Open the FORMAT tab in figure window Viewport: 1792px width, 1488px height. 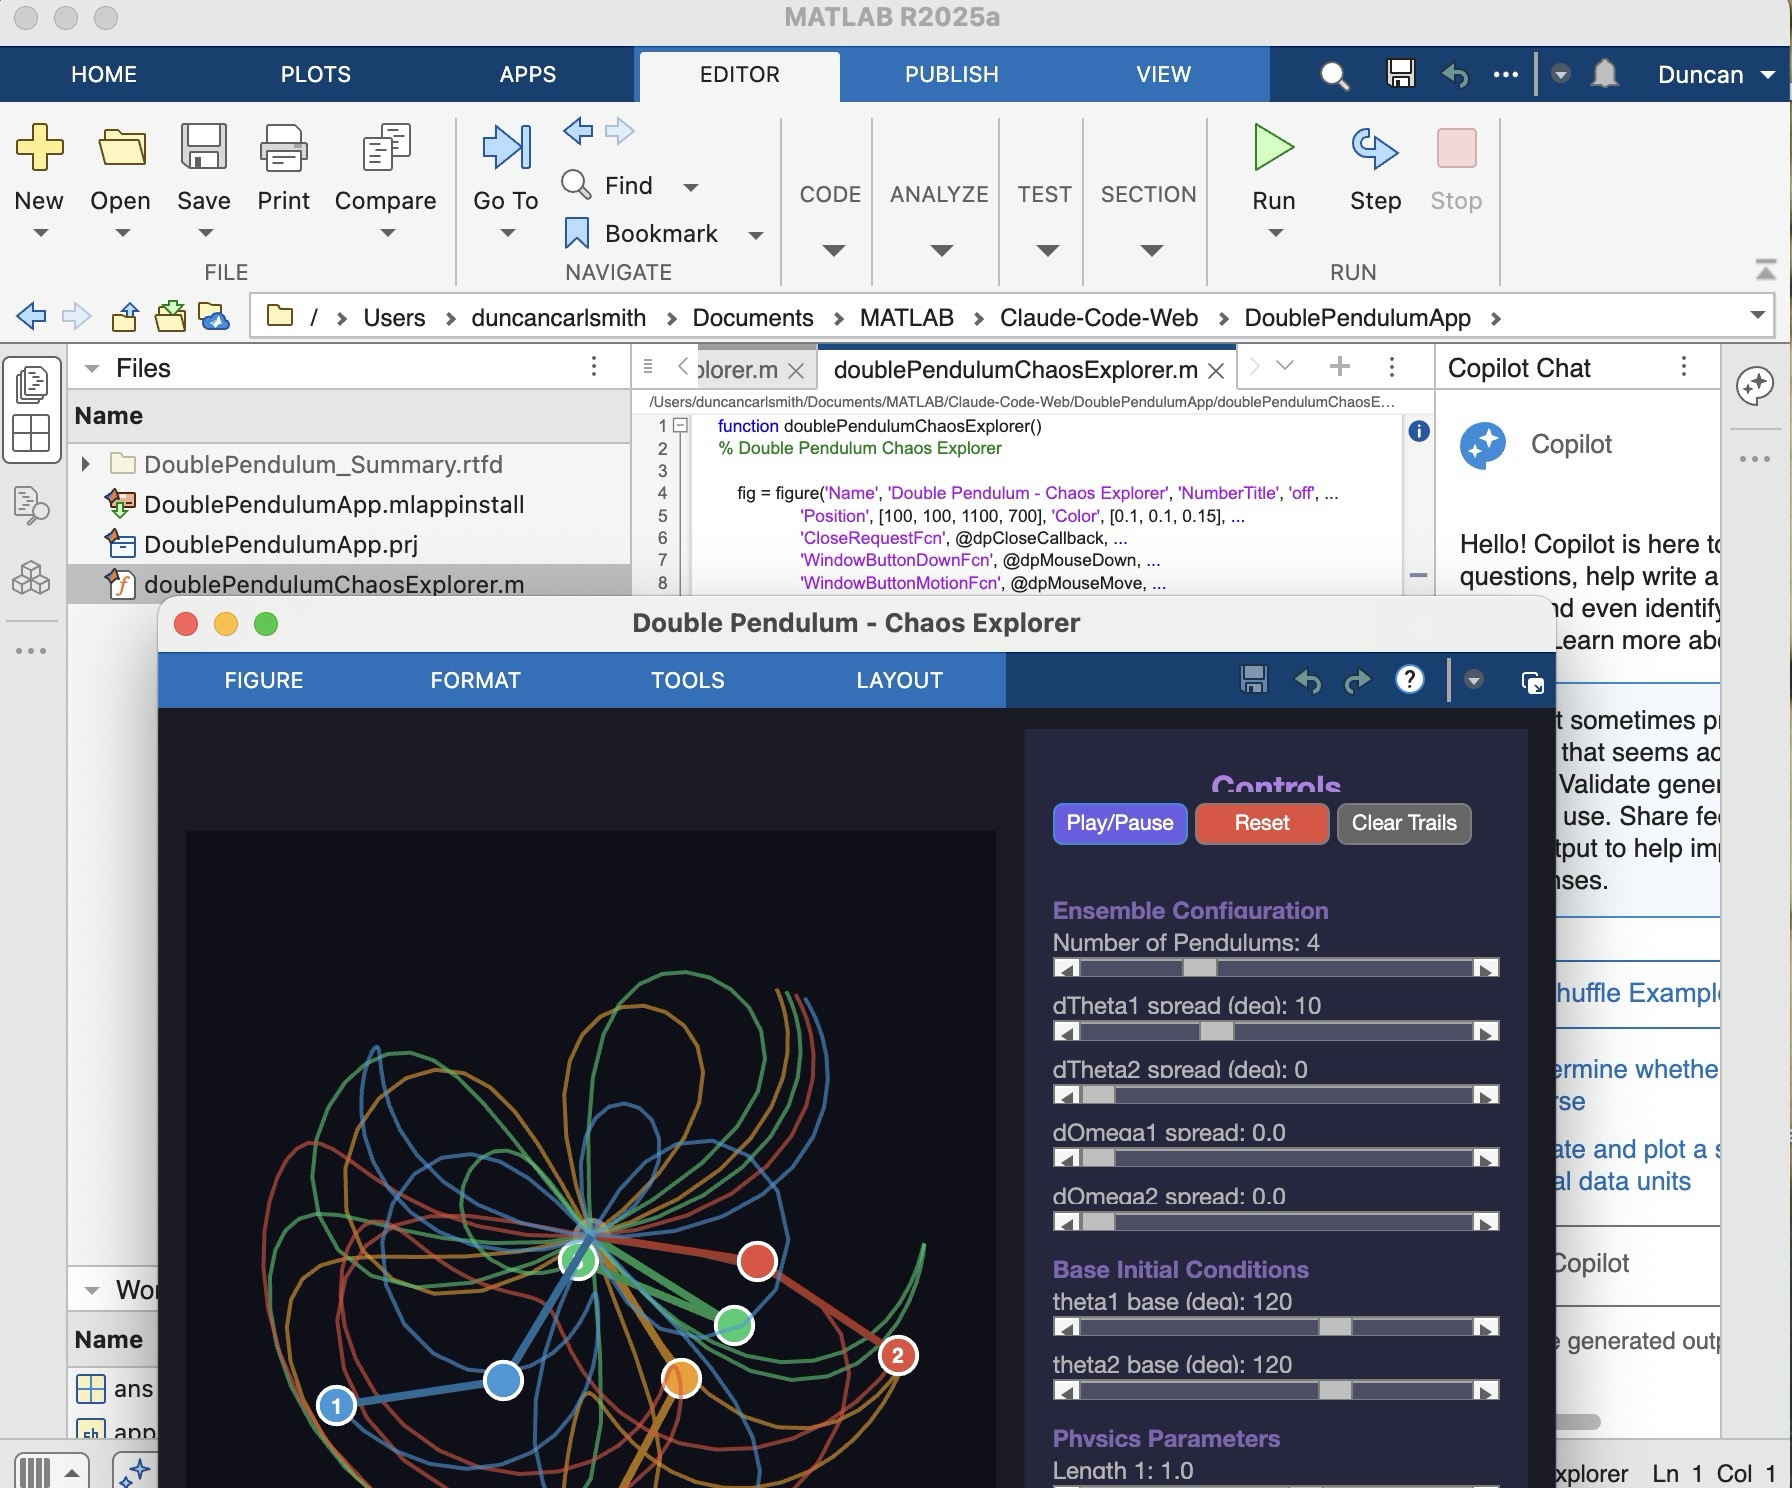point(475,680)
